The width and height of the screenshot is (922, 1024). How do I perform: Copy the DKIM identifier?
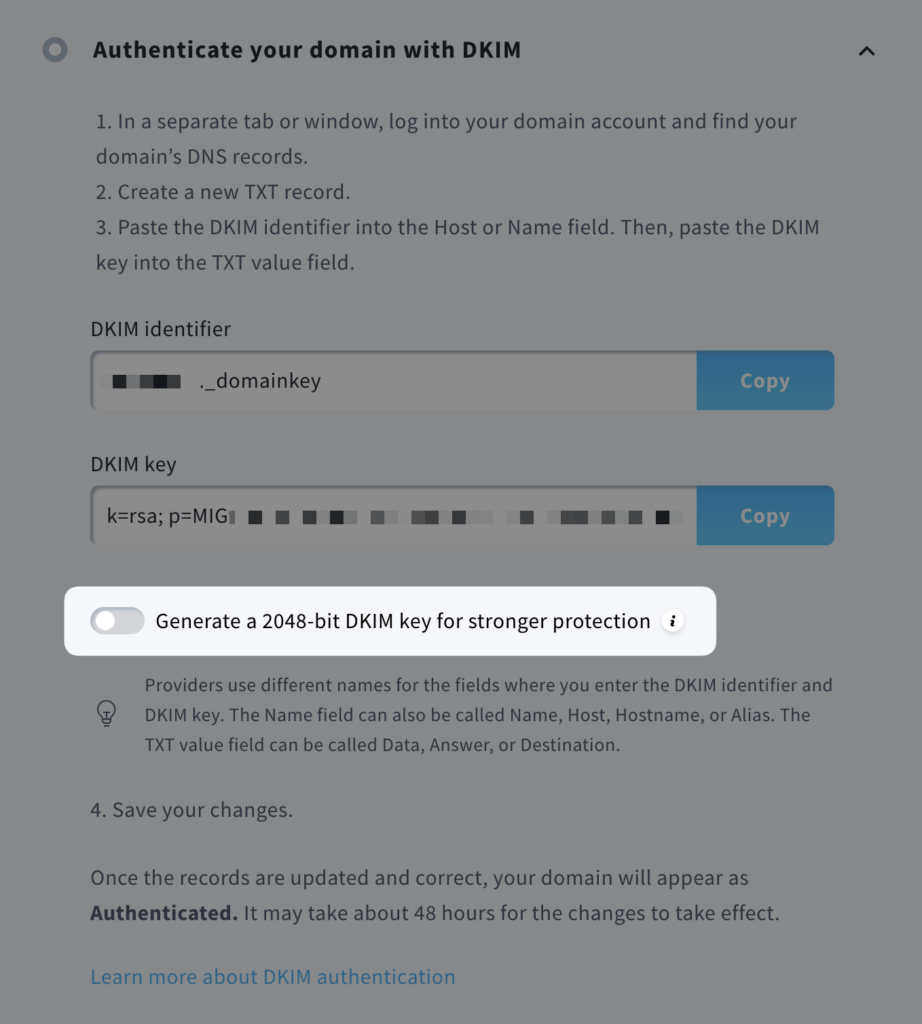[764, 380]
